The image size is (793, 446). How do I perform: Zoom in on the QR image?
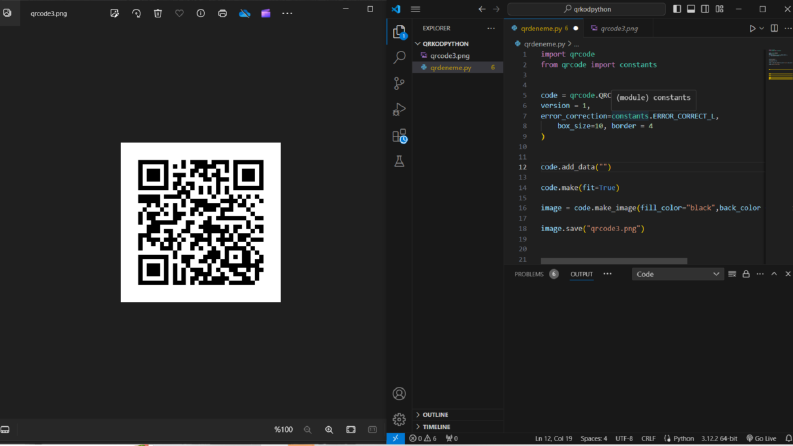click(329, 430)
